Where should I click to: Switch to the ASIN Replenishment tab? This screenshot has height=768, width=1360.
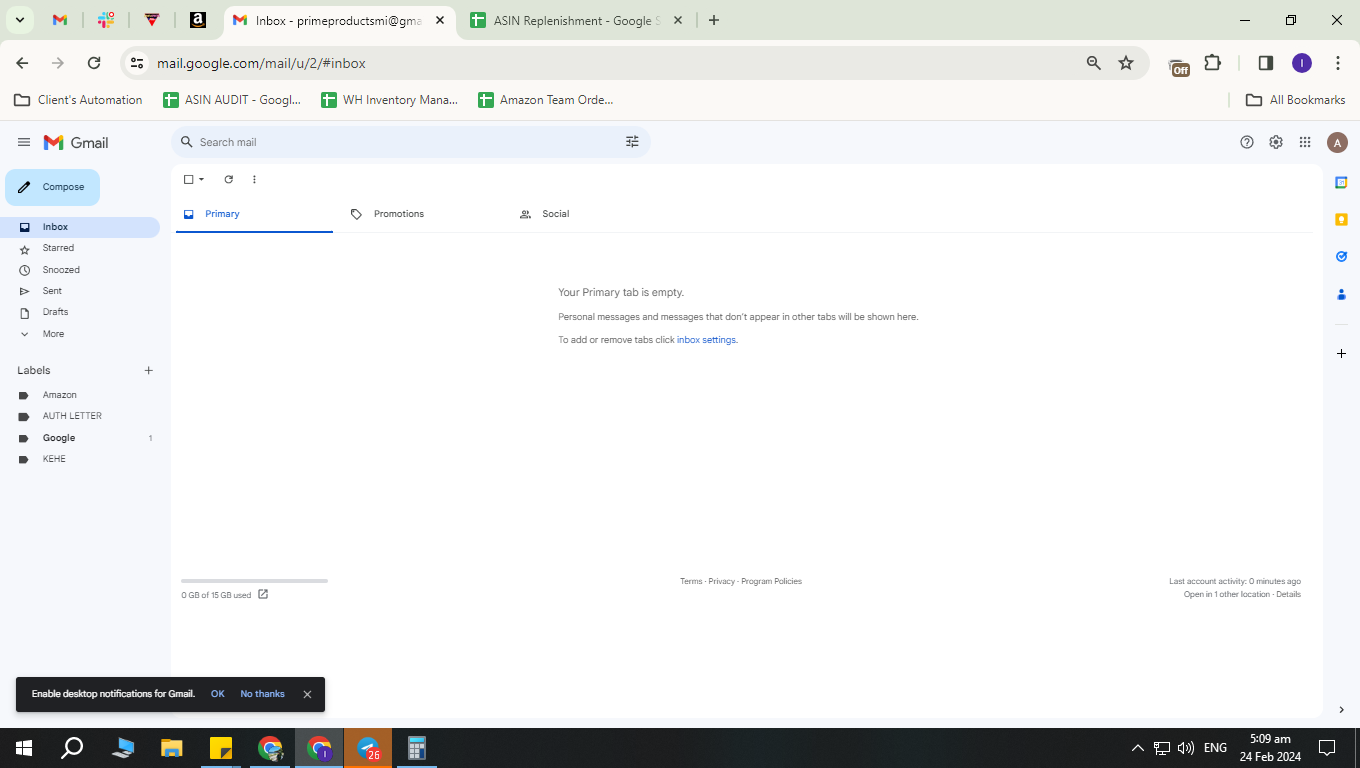577,20
